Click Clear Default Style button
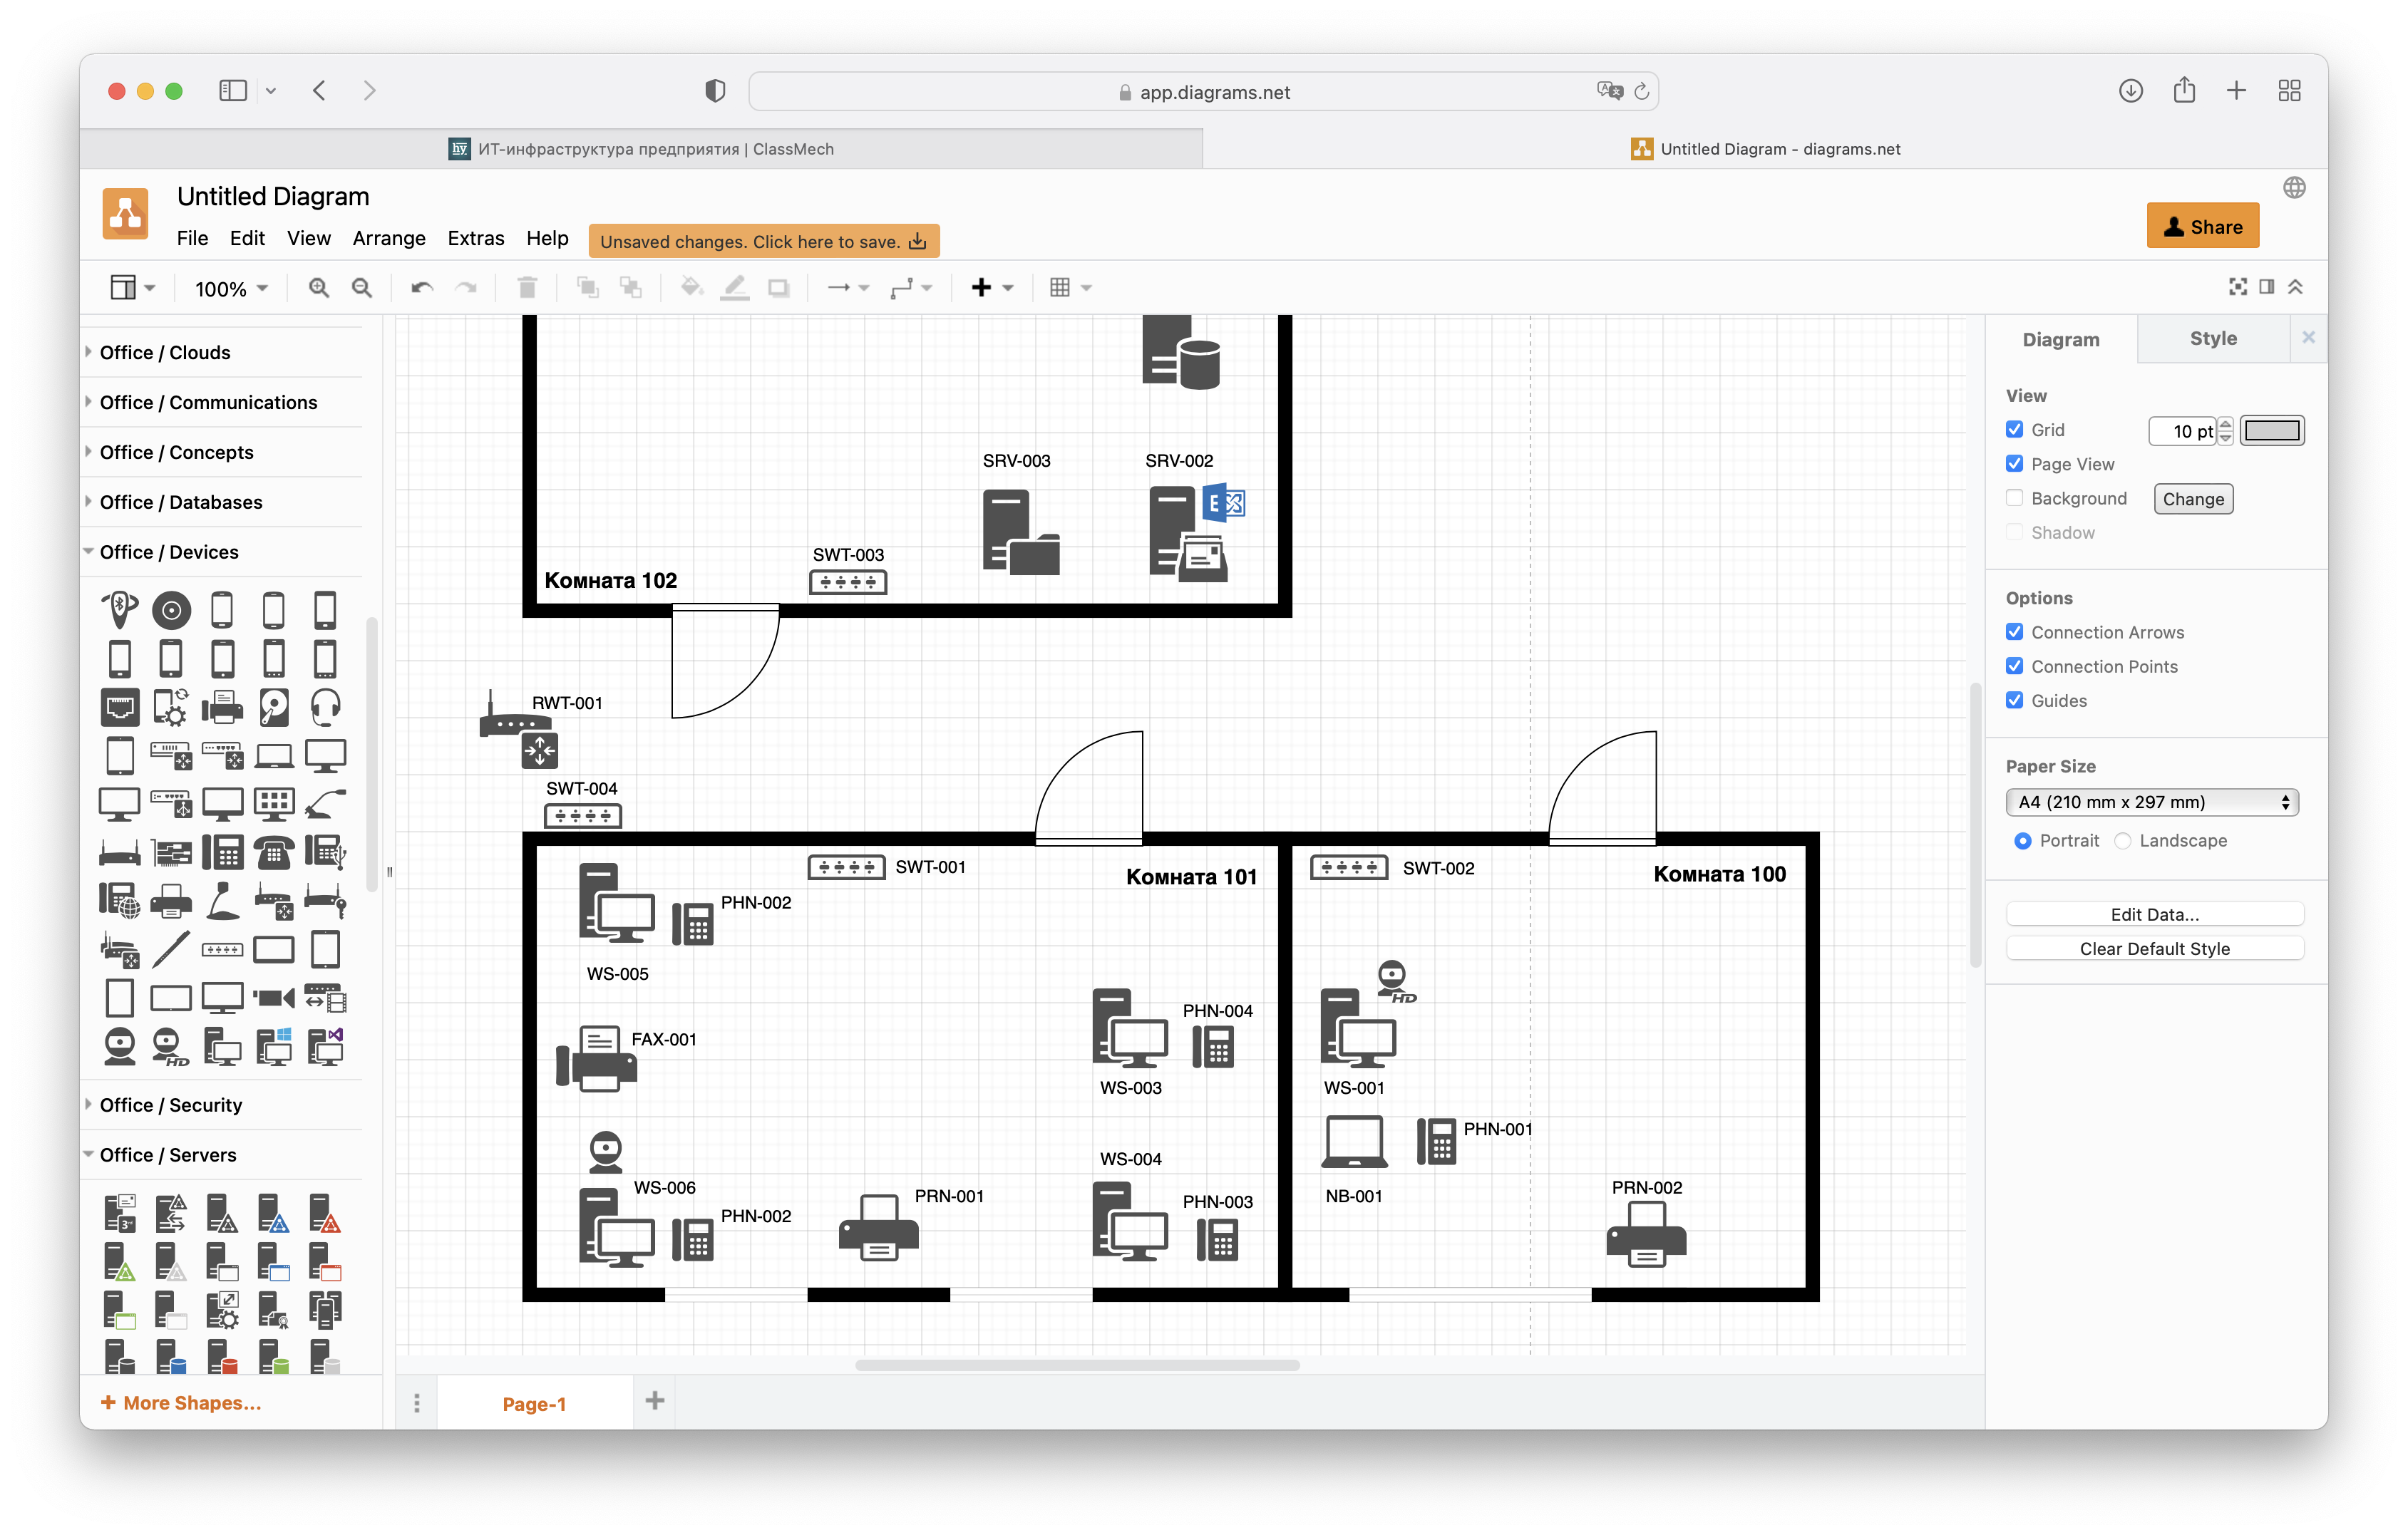Image resolution: width=2408 pixels, height=1535 pixels. [x=2154, y=948]
